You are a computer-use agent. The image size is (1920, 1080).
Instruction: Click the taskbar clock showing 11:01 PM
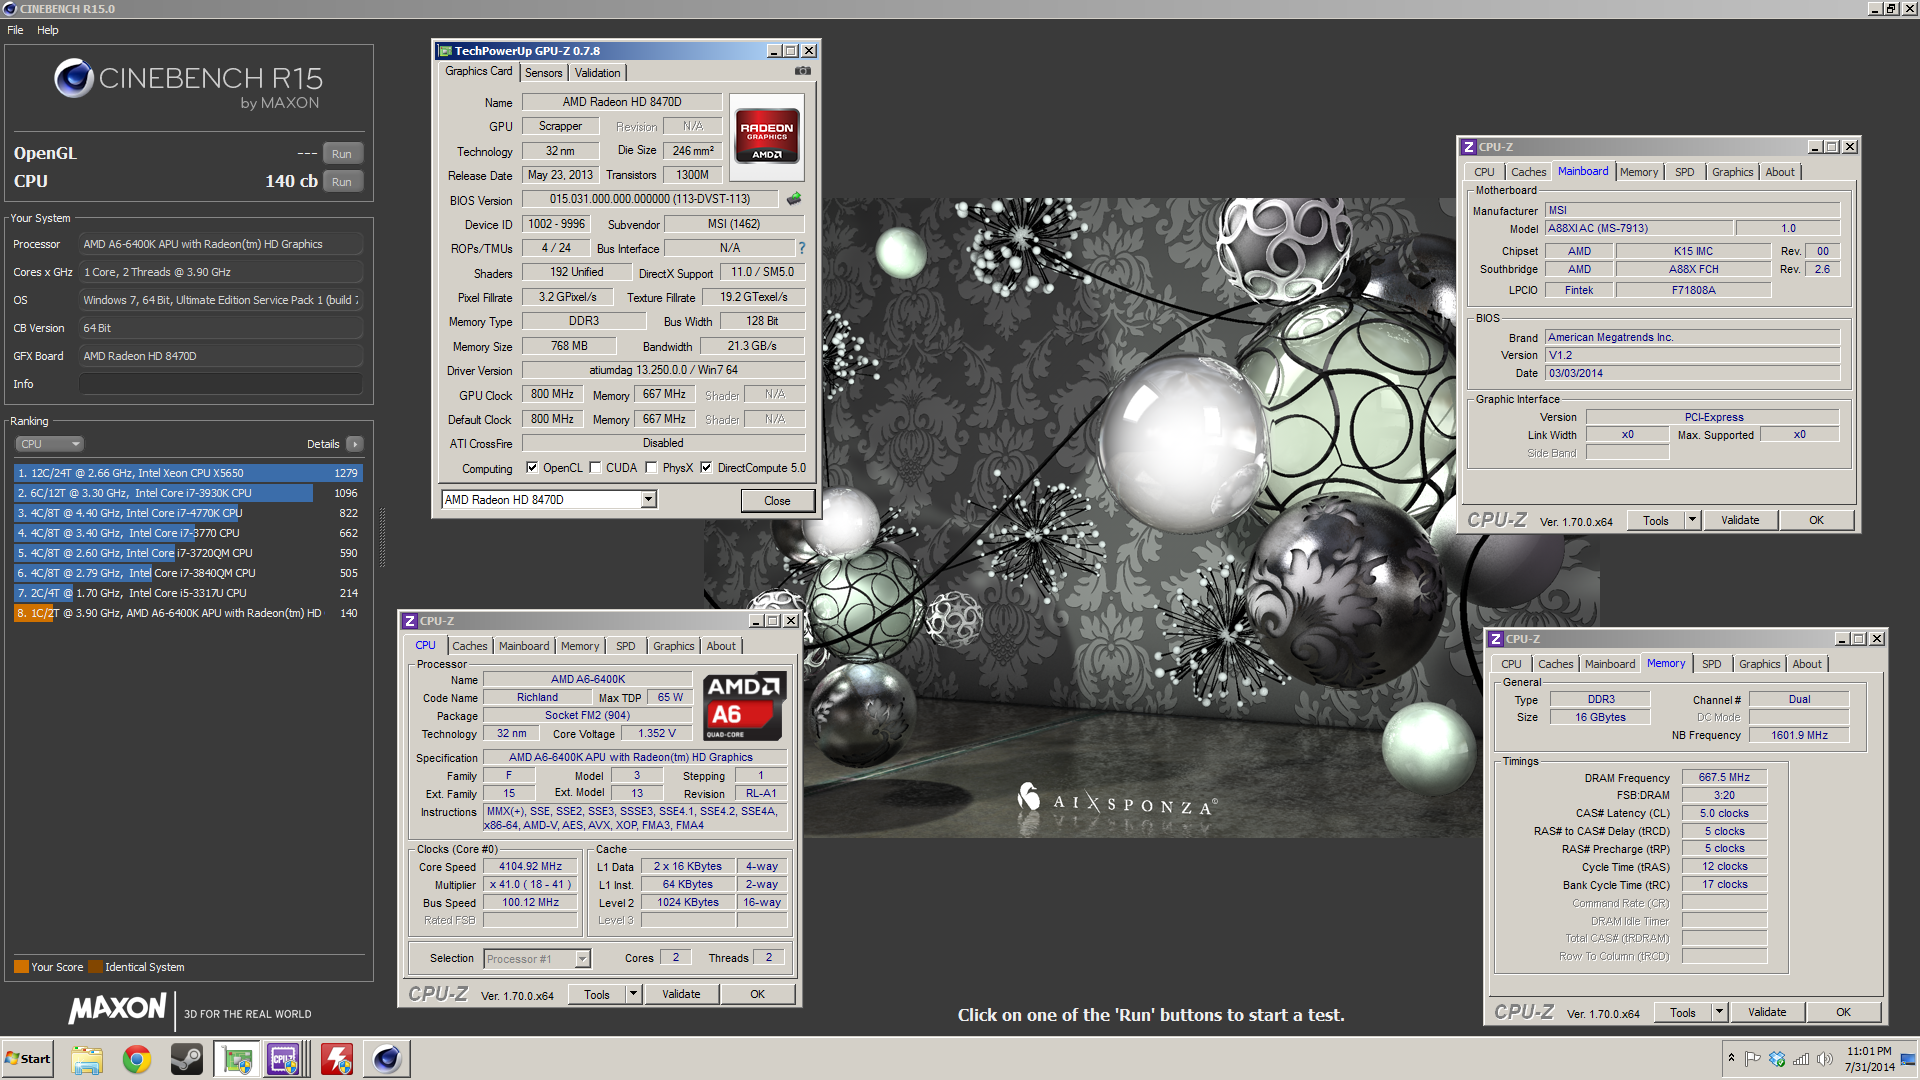click(x=1869, y=1059)
